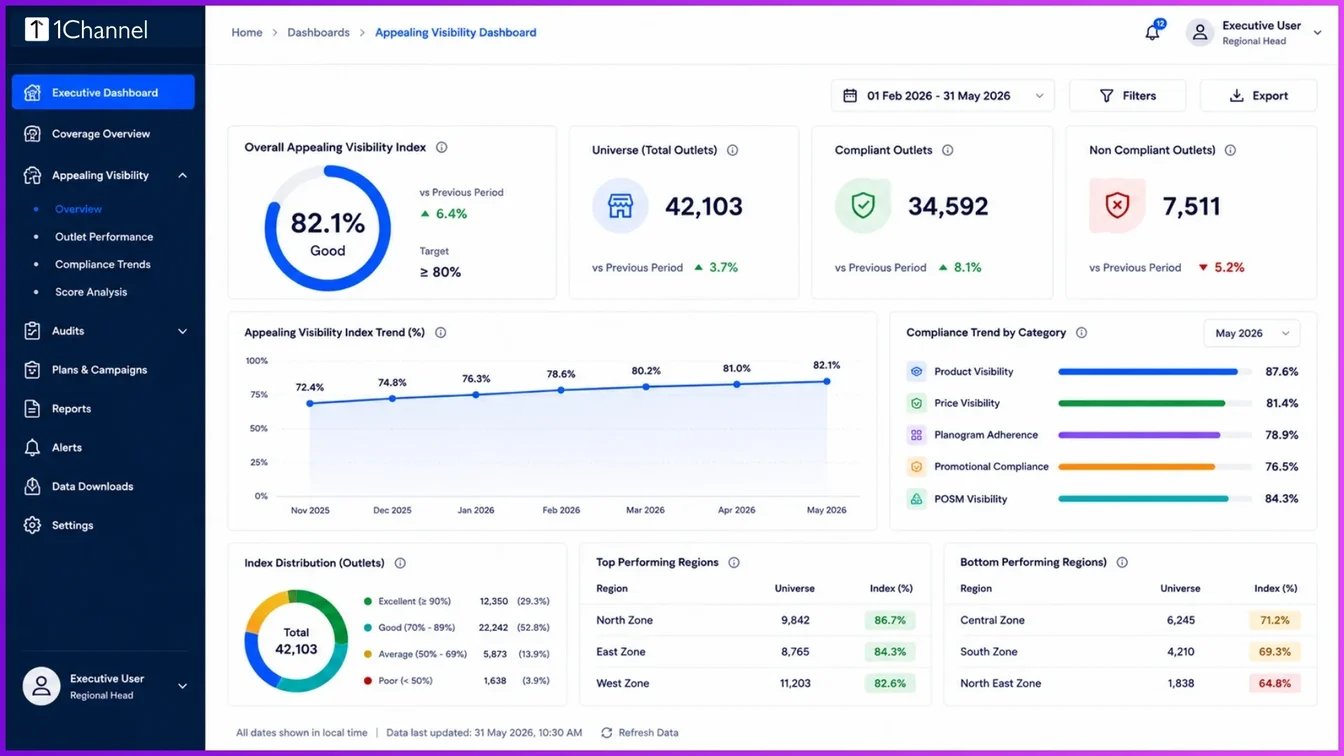The width and height of the screenshot is (1344, 756).
Task: Click the Refresh Data icon
Action: 606,733
